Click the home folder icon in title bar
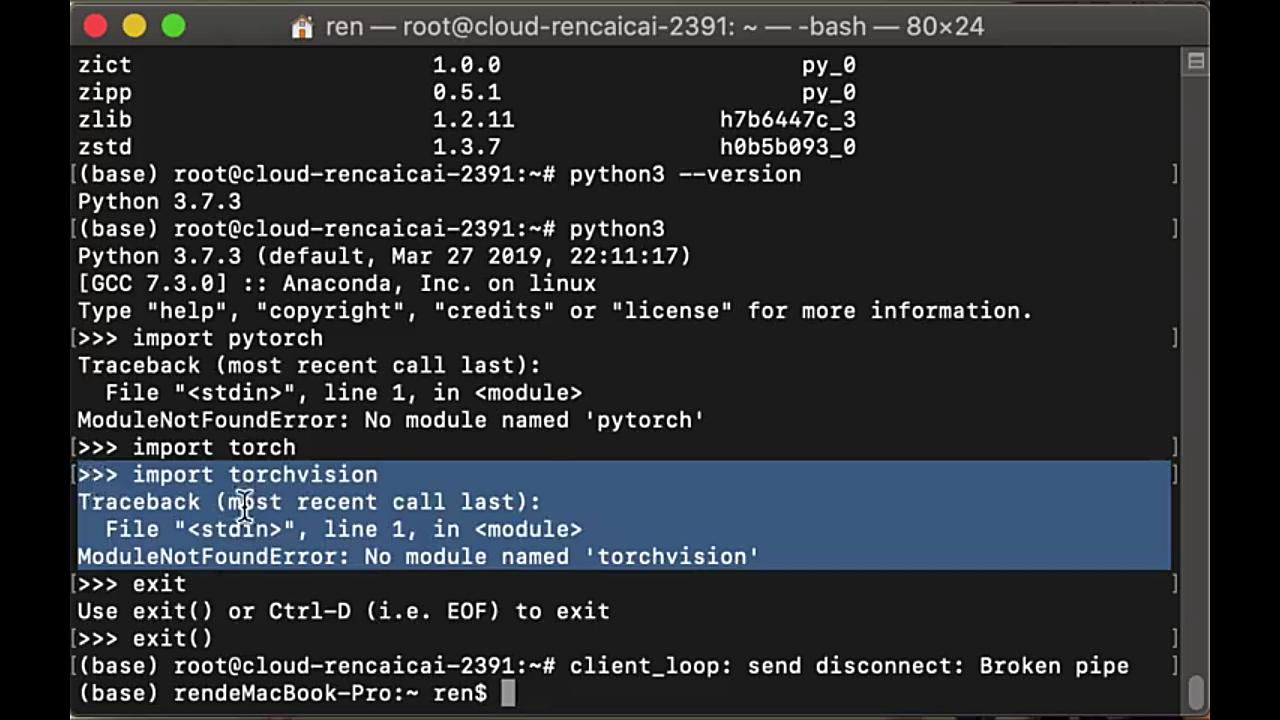This screenshot has height=720, width=1280. [302, 27]
